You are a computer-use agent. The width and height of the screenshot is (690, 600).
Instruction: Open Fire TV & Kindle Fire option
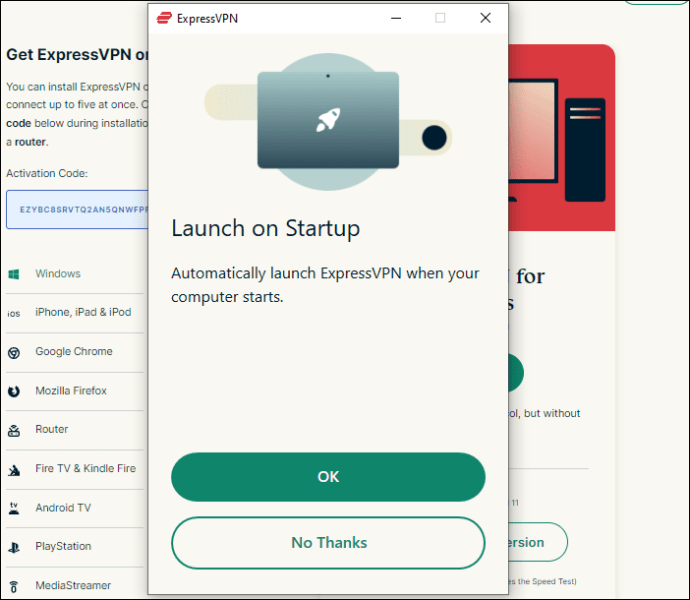pos(85,468)
